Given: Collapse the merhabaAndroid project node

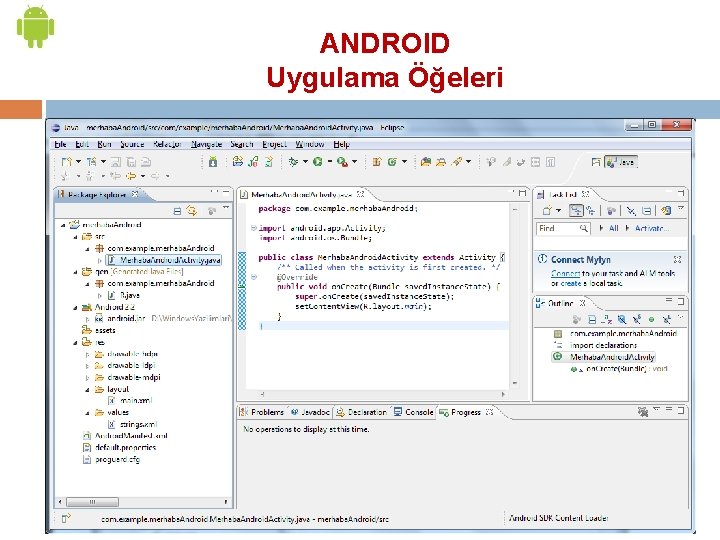Looking at the screenshot, I should pos(63,225).
